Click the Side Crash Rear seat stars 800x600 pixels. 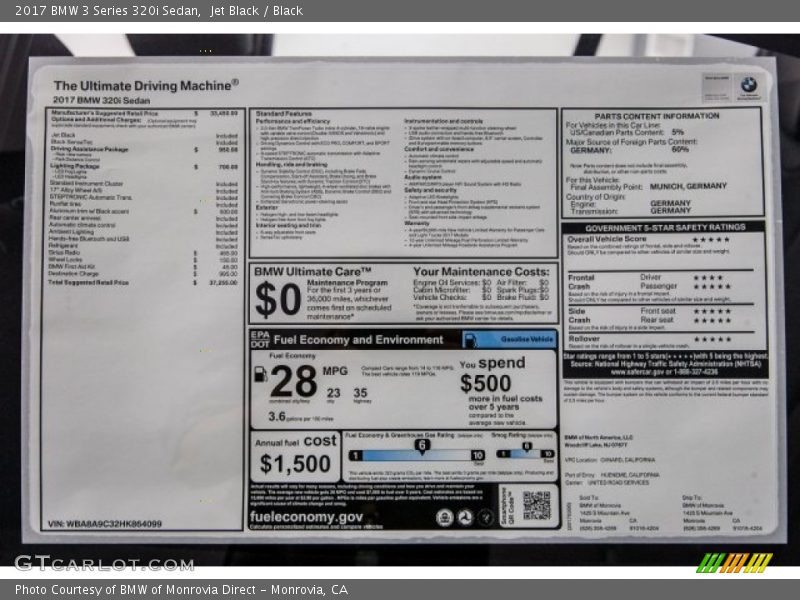[712, 320]
